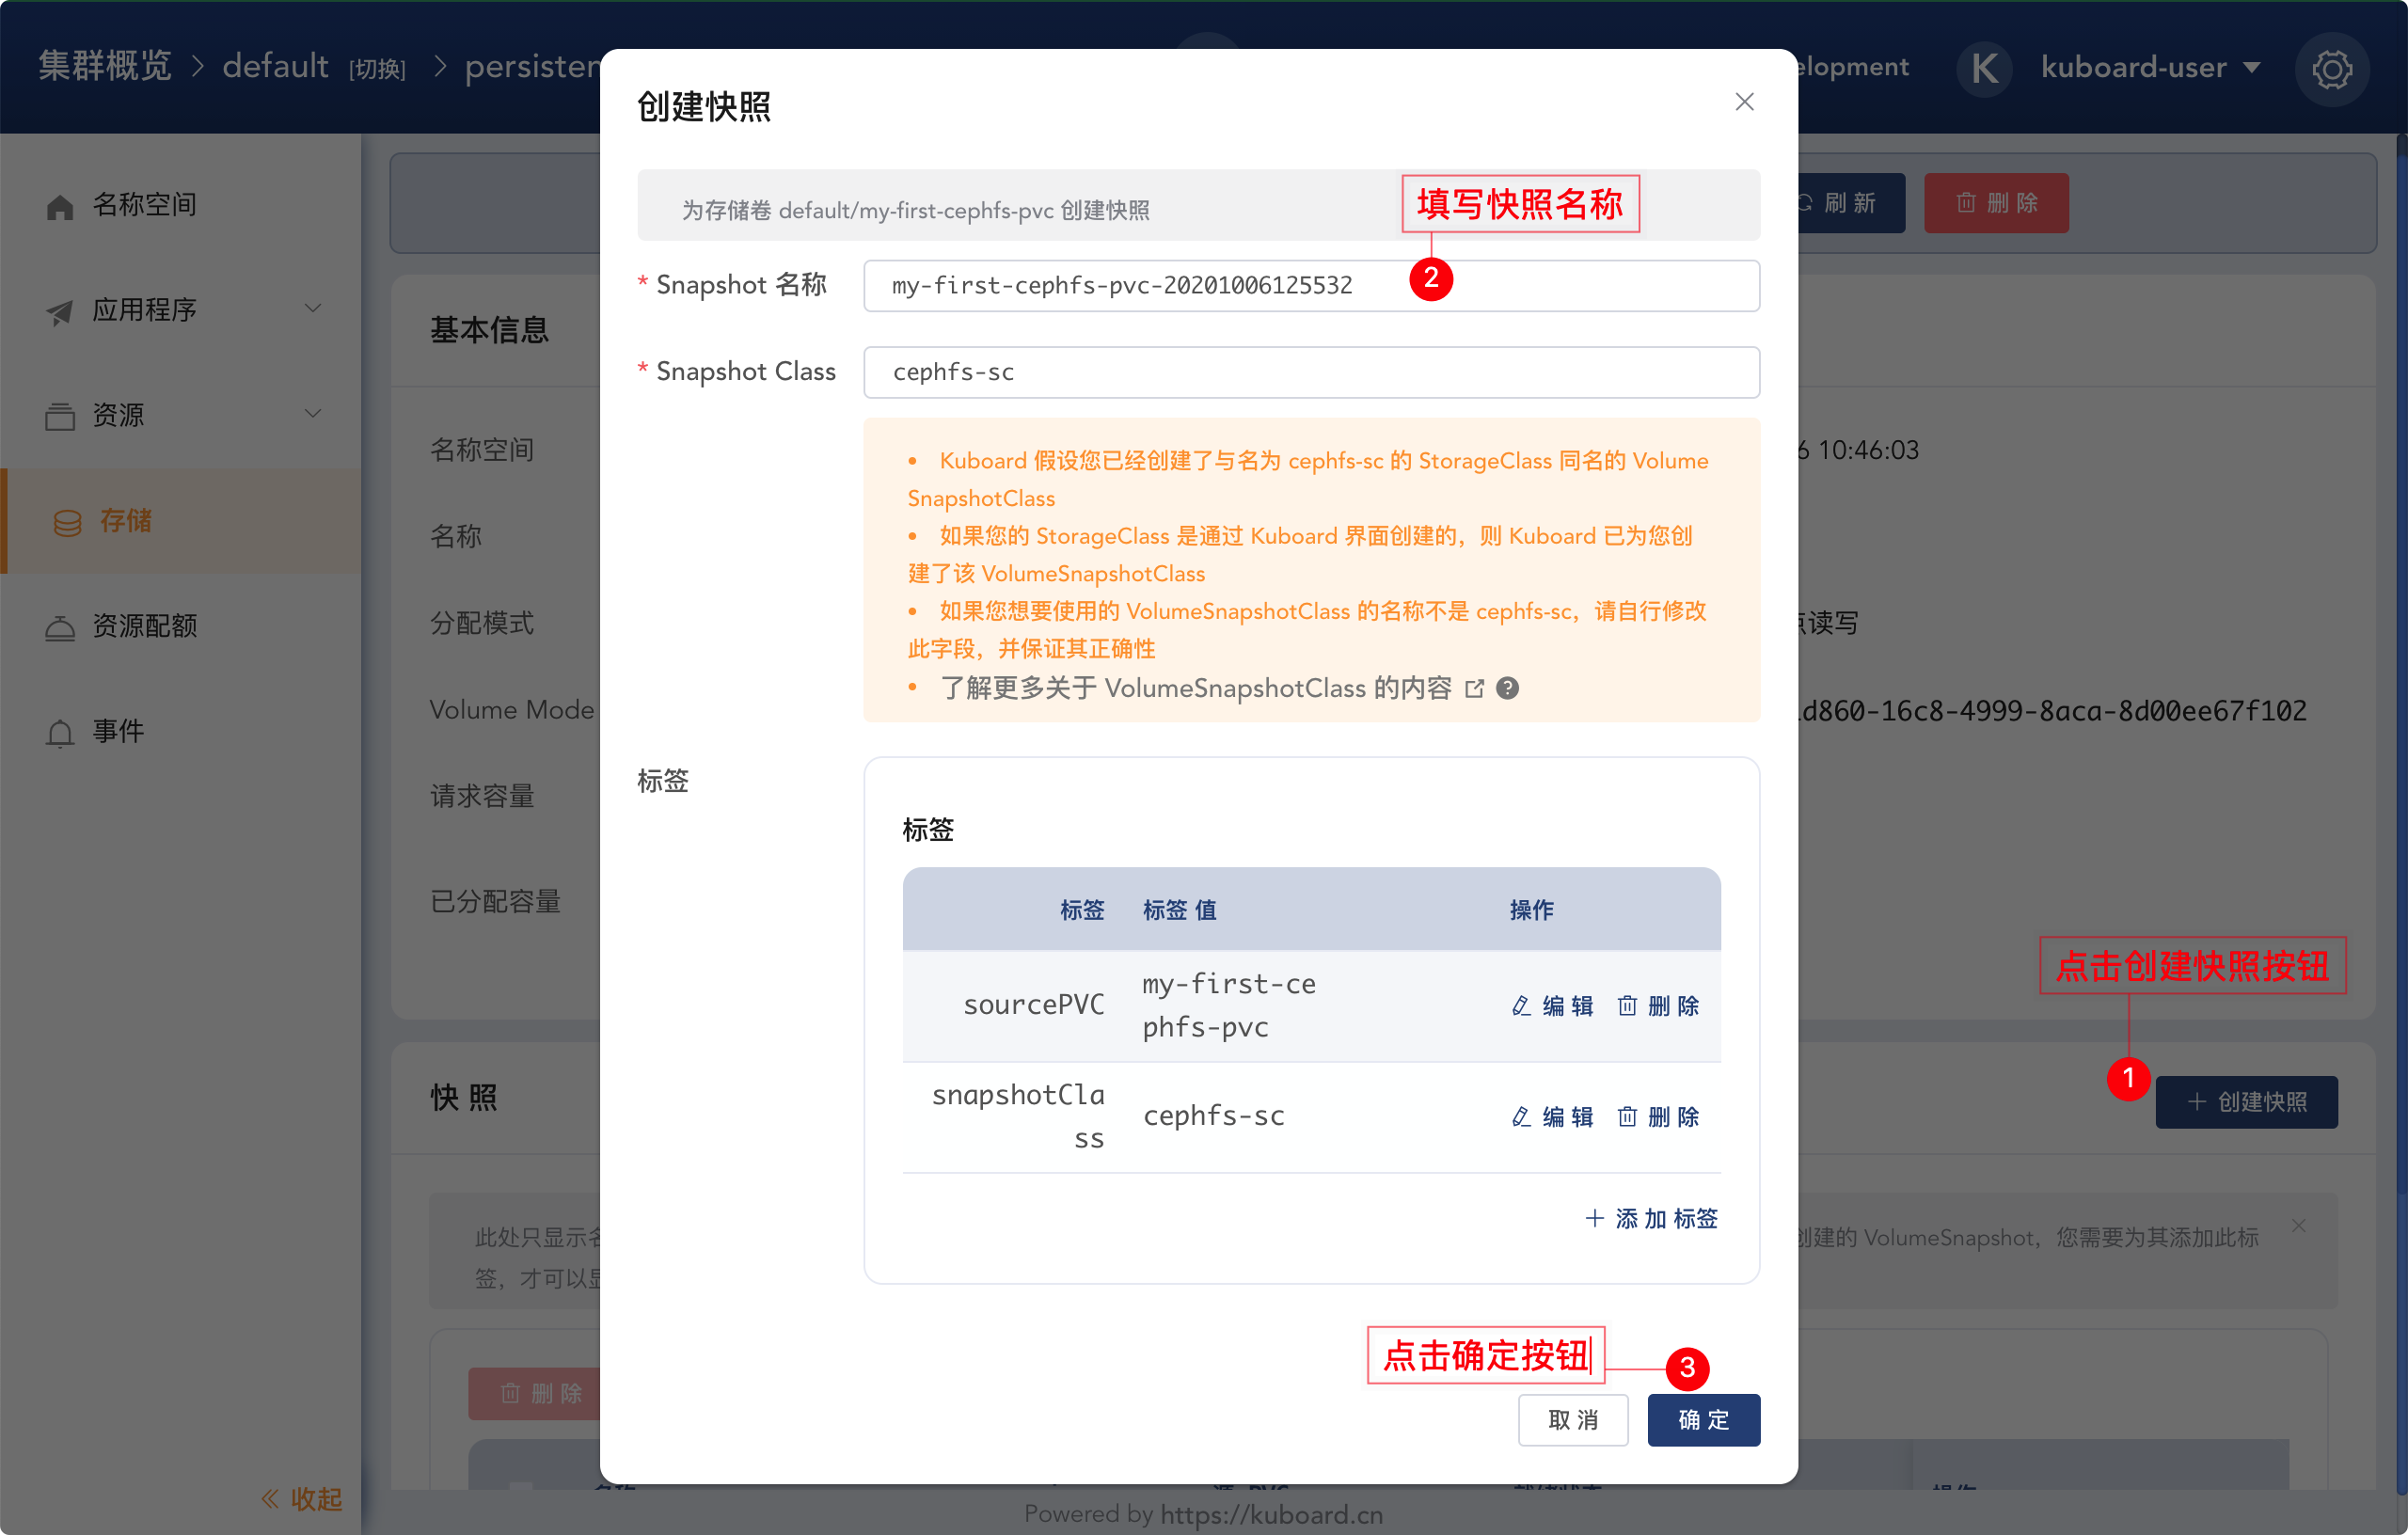Collapse sidebar with 收起
Screen dimensions: 2408x1535
click(302, 1498)
